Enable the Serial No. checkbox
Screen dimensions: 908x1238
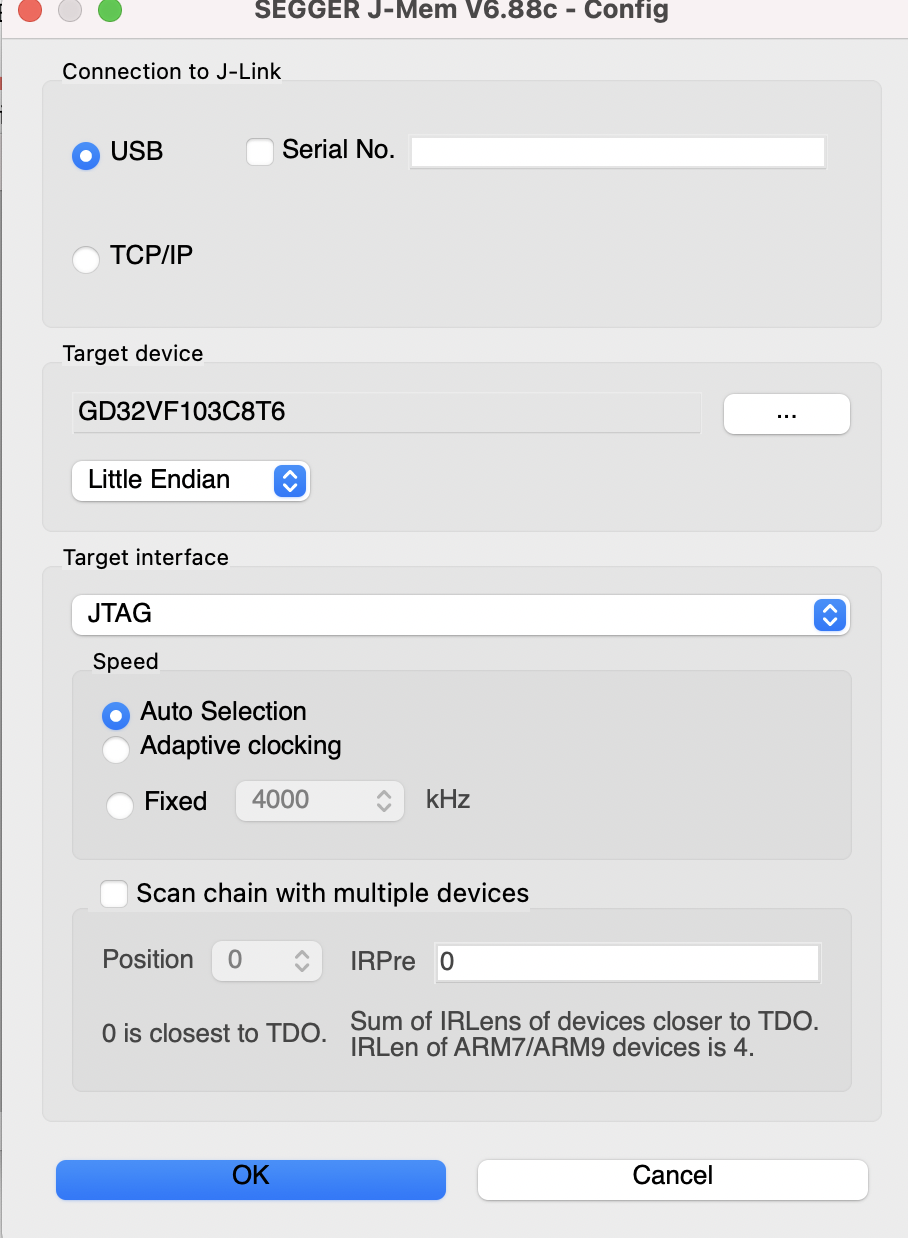coord(260,152)
